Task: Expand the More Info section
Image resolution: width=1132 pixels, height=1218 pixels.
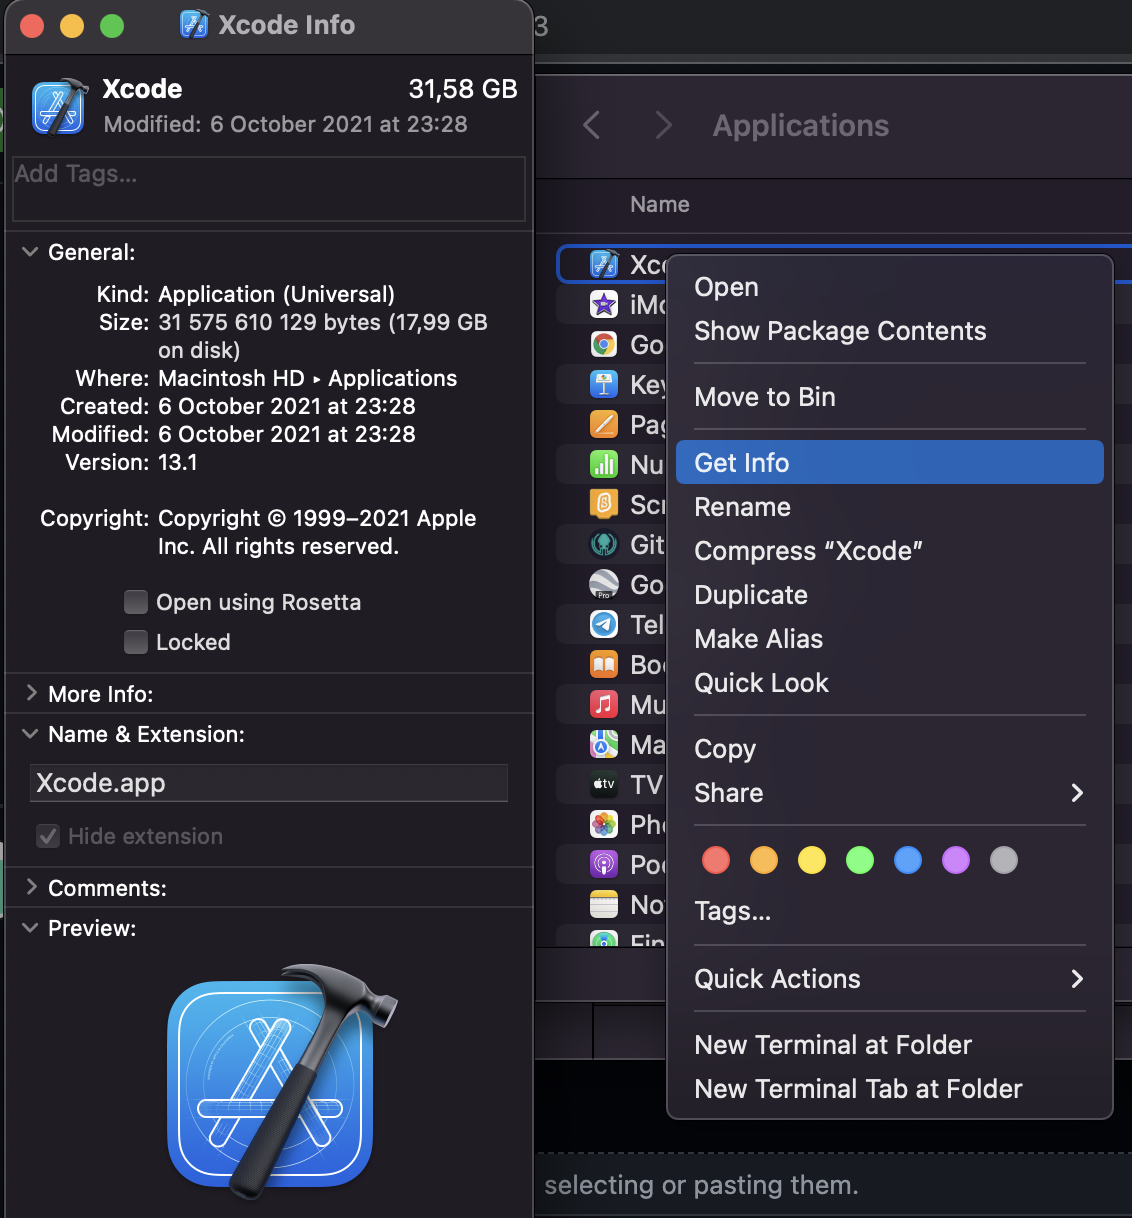Action: pos(29,693)
